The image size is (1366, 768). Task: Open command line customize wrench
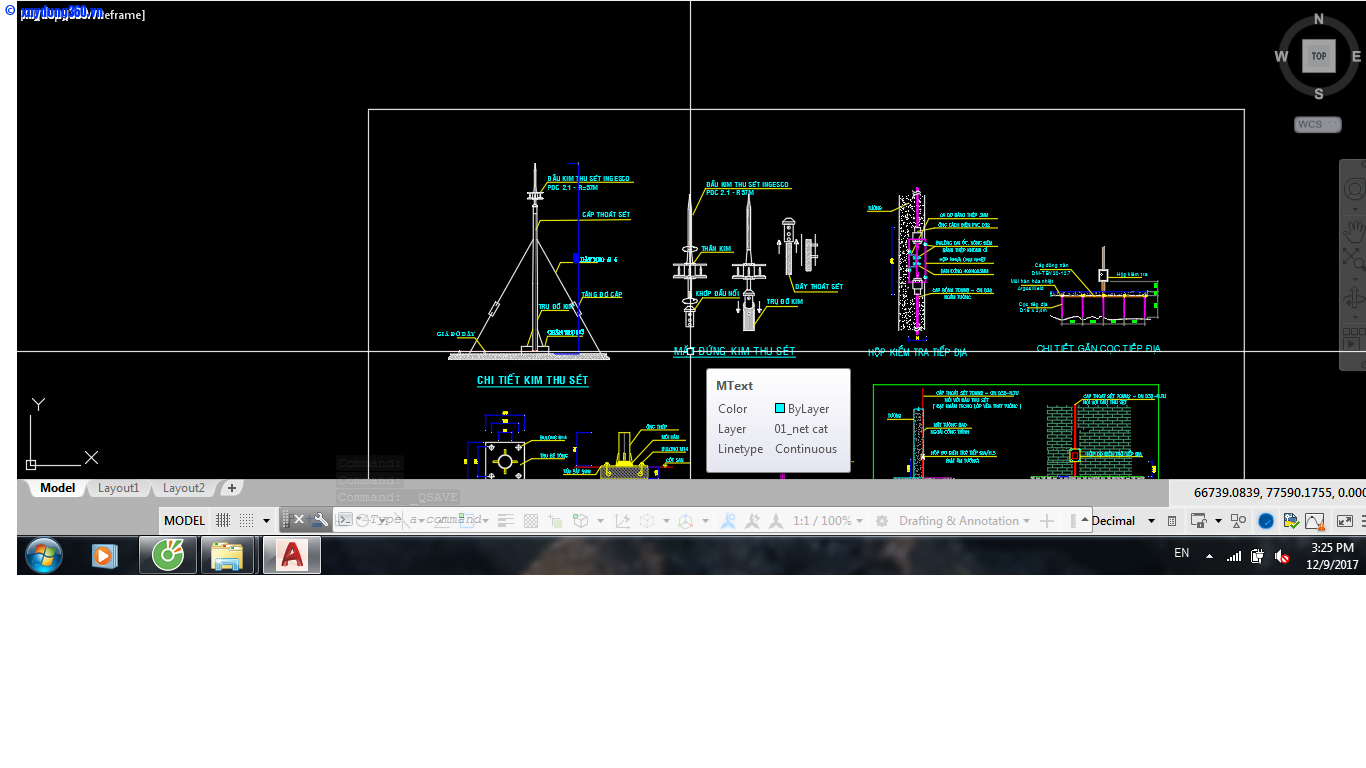[x=320, y=520]
